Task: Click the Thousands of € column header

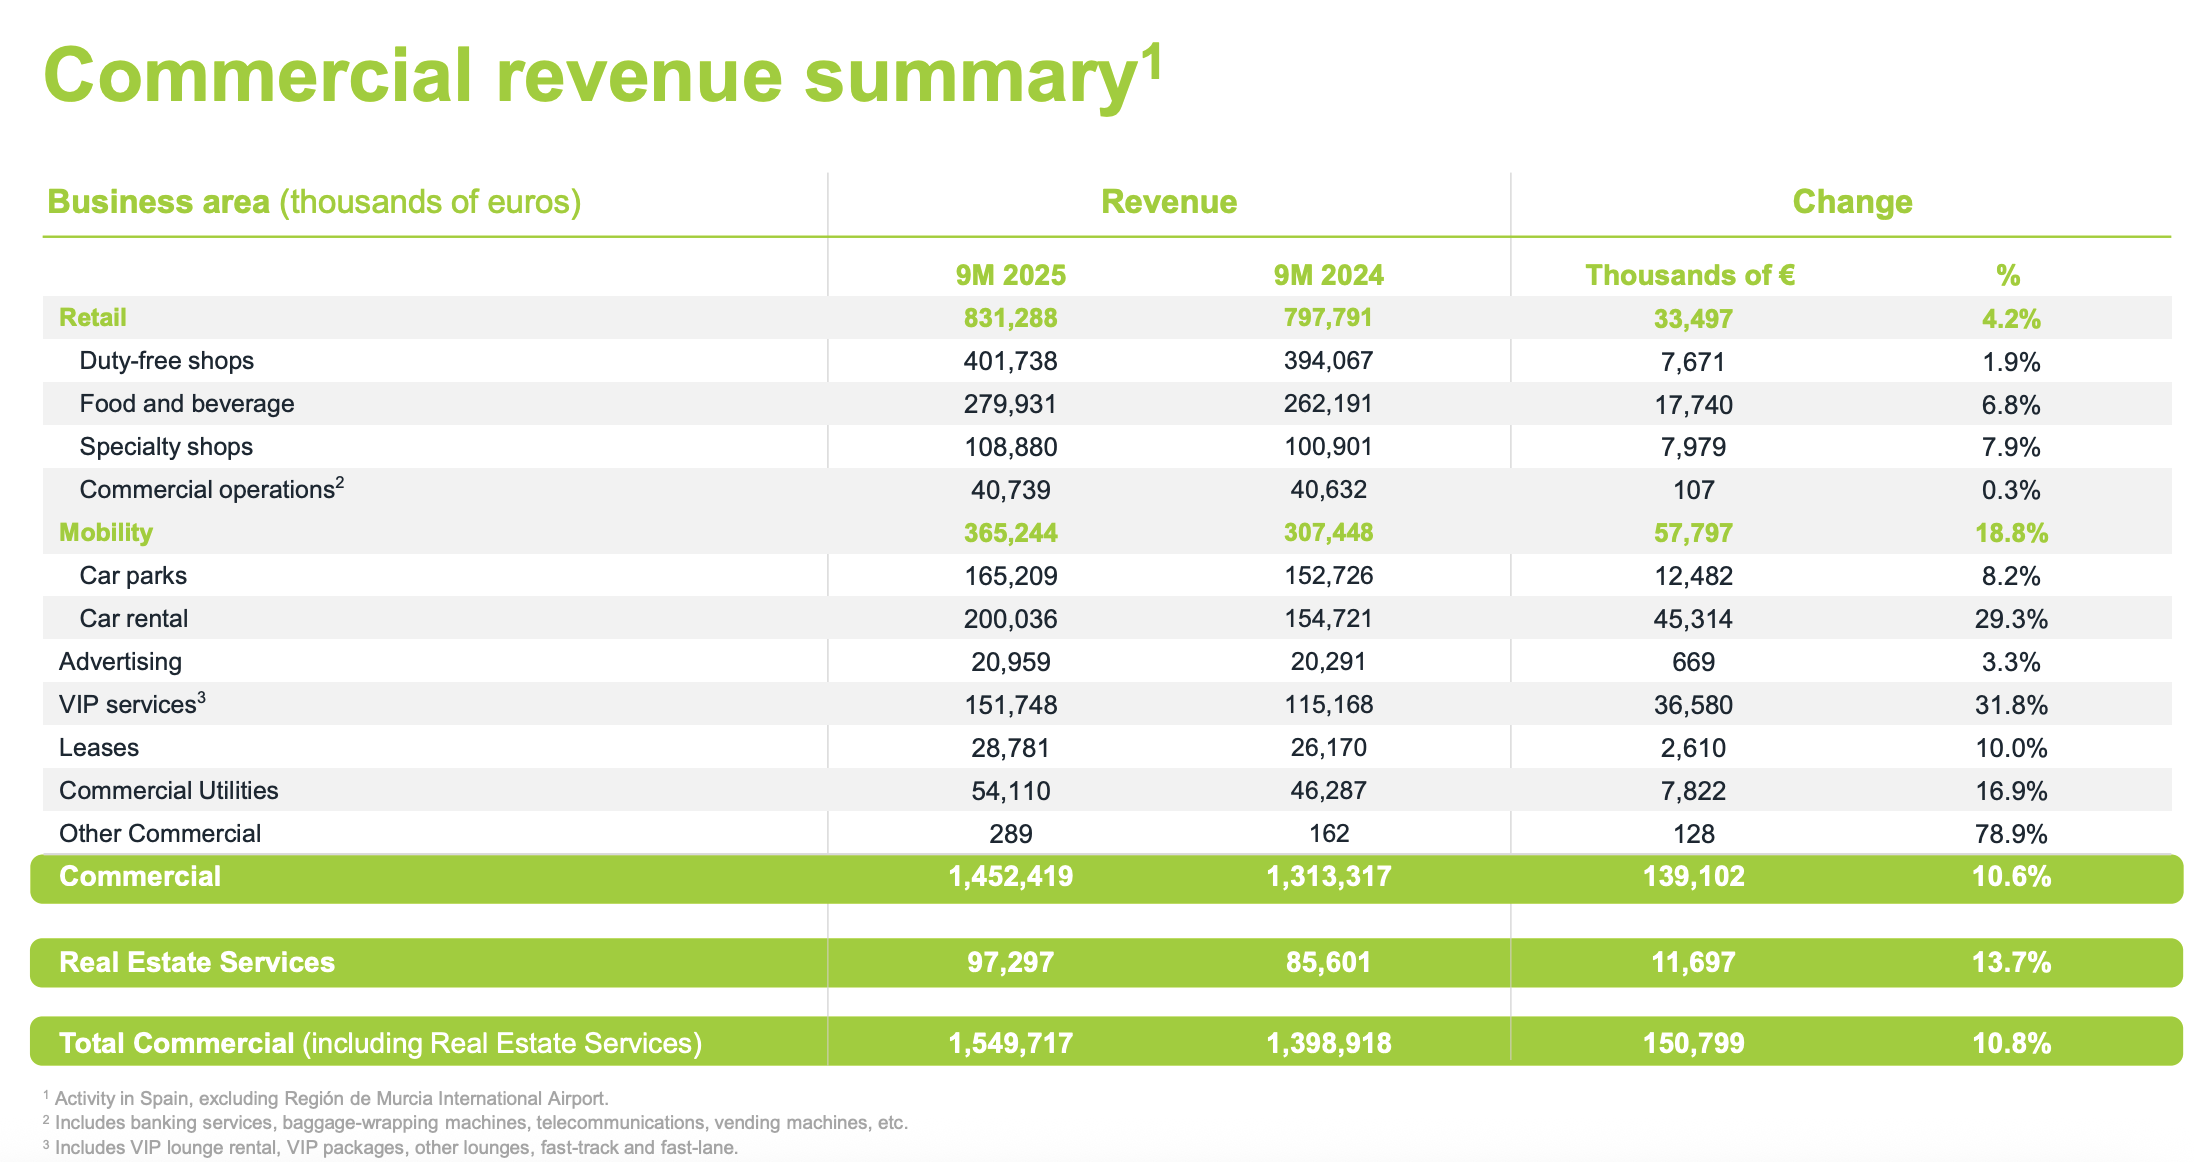Action: pos(1689,275)
